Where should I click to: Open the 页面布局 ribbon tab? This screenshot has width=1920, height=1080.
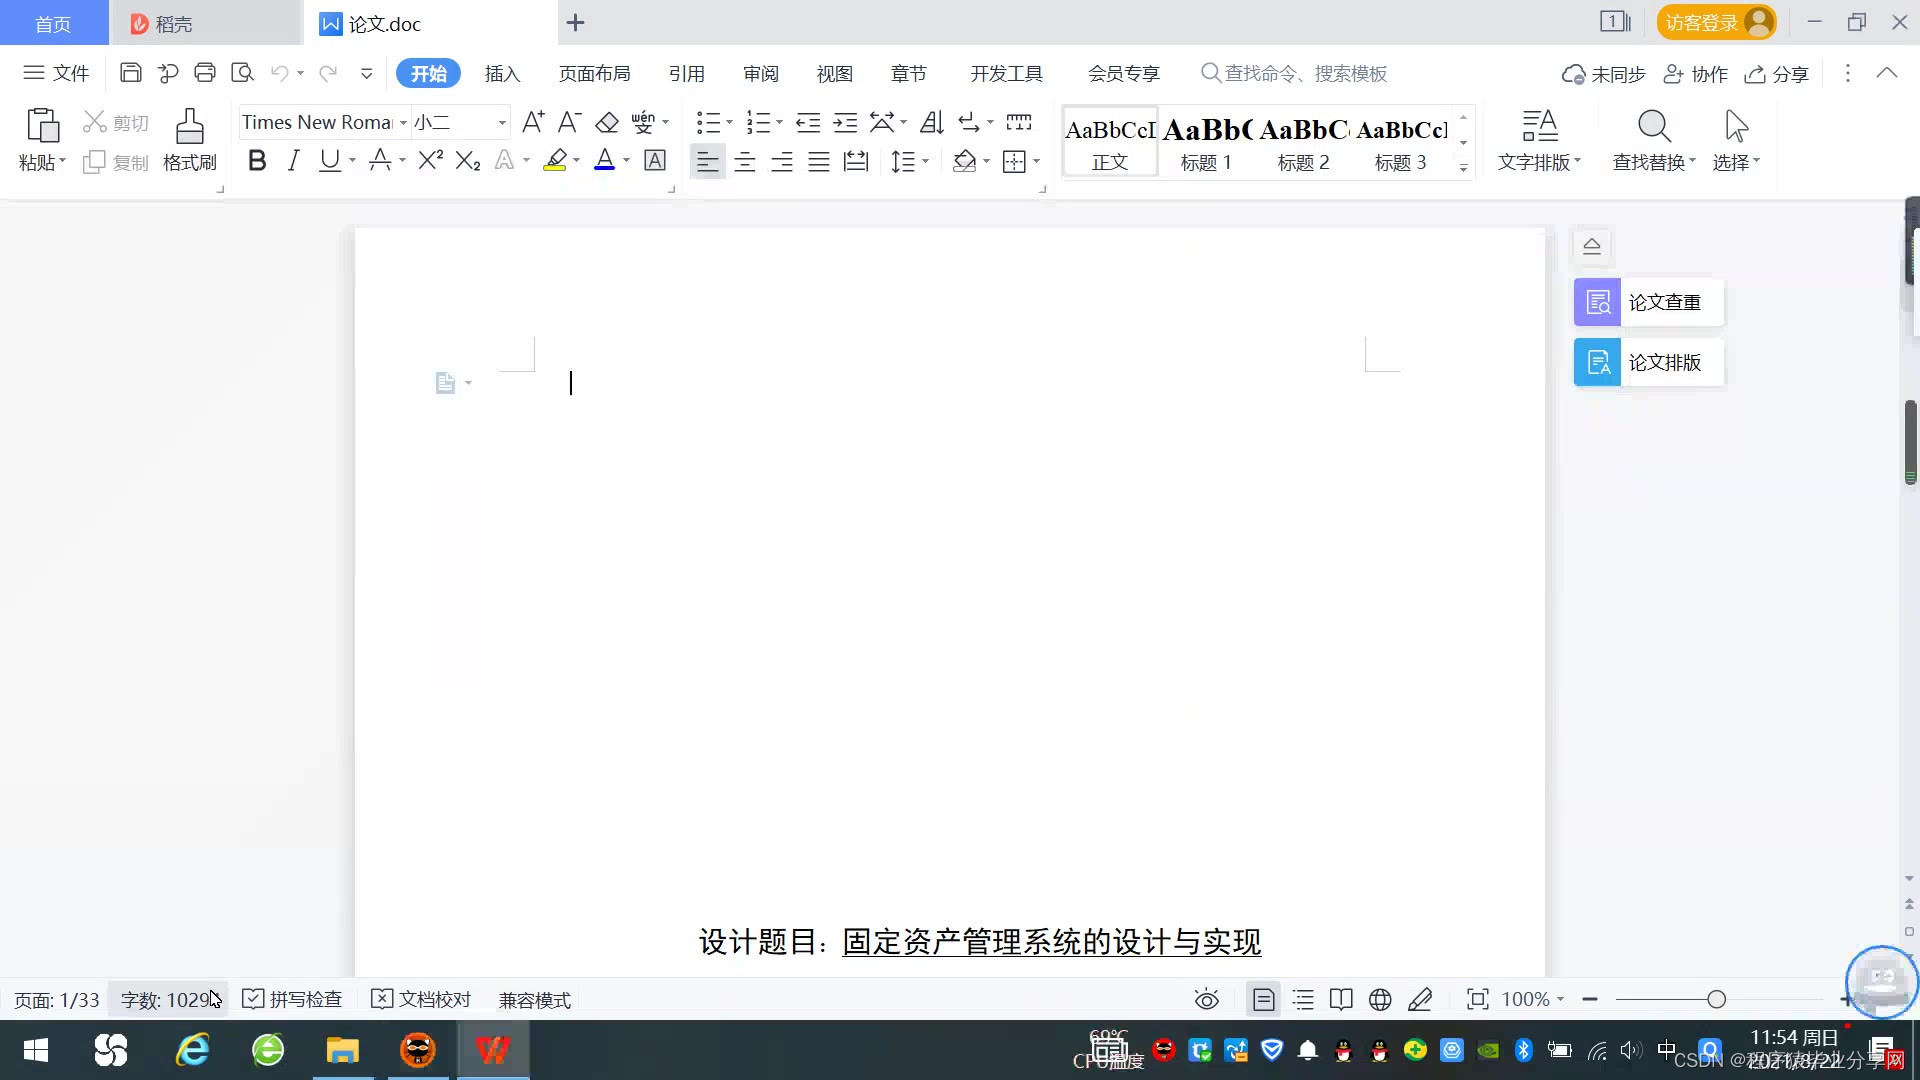click(594, 73)
